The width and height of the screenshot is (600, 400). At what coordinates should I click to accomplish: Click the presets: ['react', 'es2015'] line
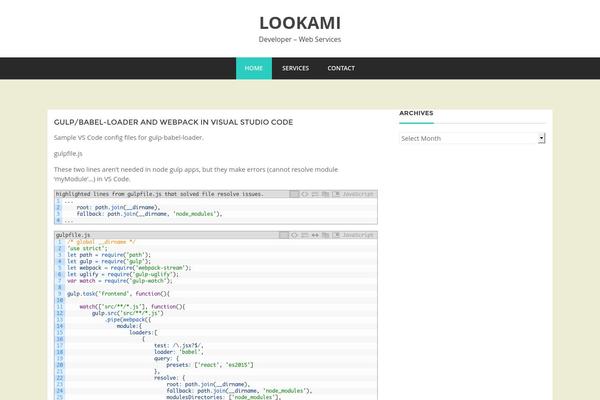coord(210,365)
